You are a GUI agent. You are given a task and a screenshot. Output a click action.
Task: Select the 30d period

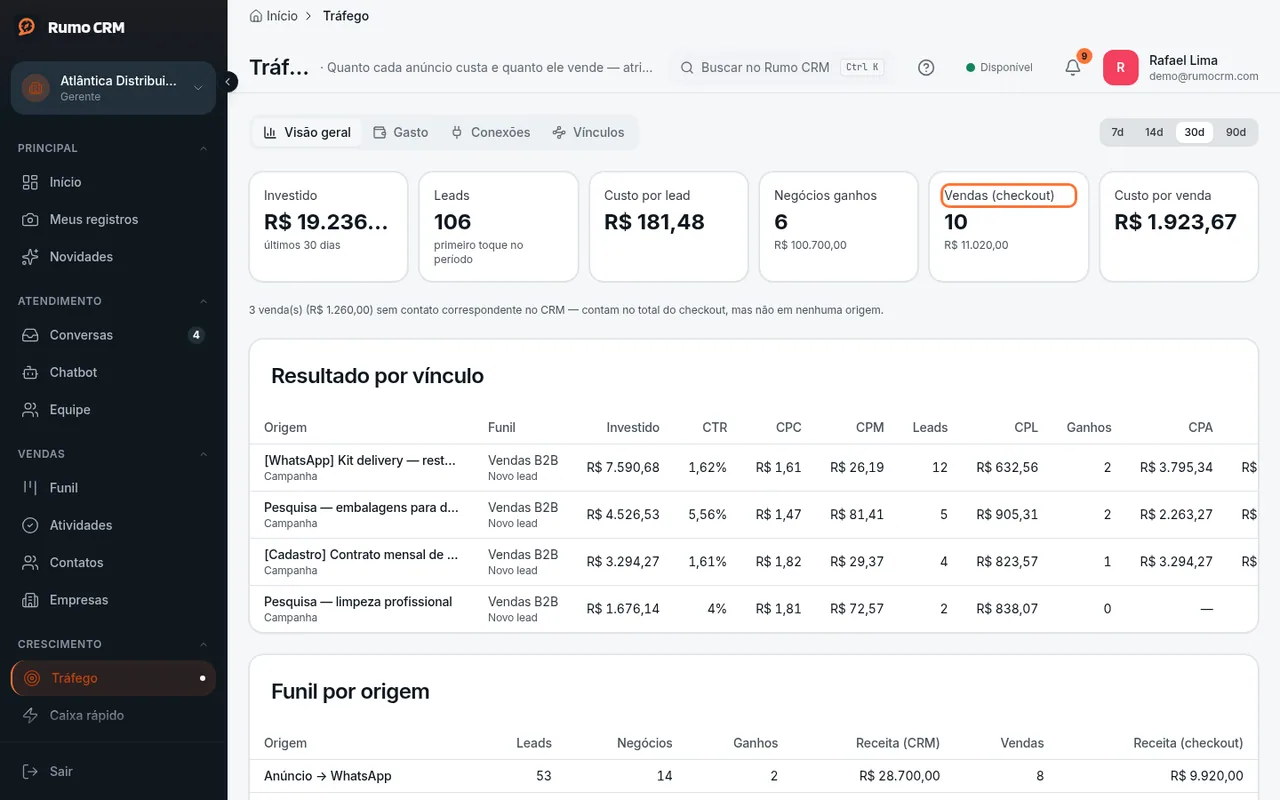1194,132
